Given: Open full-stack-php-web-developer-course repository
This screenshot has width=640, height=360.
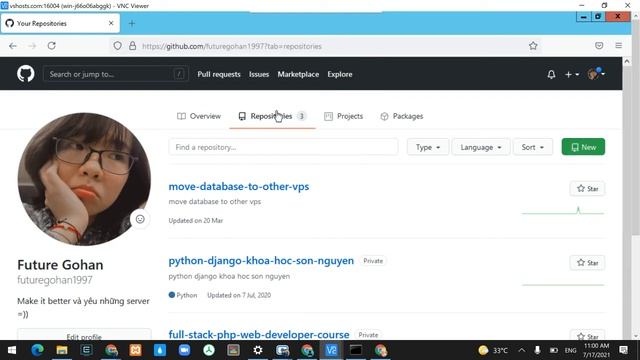Looking at the screenshot, I should [x=259, y=334].
